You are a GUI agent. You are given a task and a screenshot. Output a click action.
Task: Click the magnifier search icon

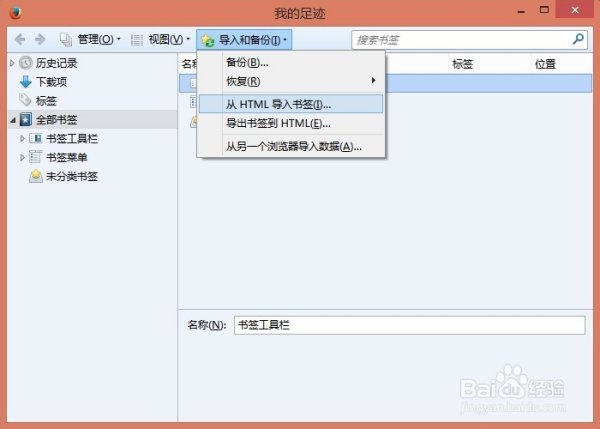coord(578,39)
